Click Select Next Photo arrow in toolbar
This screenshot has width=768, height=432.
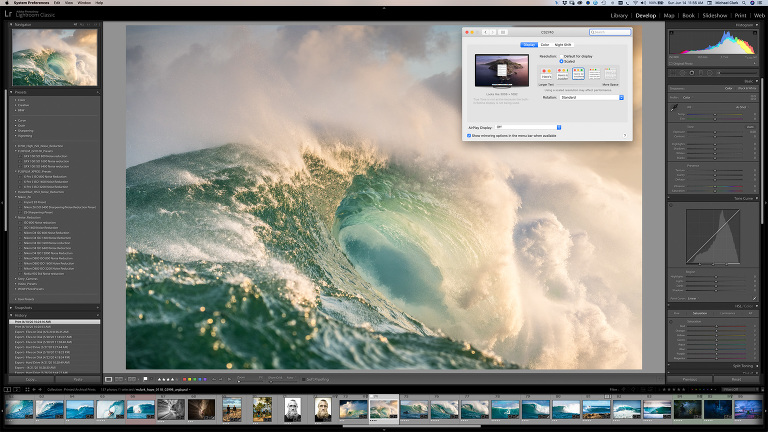click(x=221, y=379)
